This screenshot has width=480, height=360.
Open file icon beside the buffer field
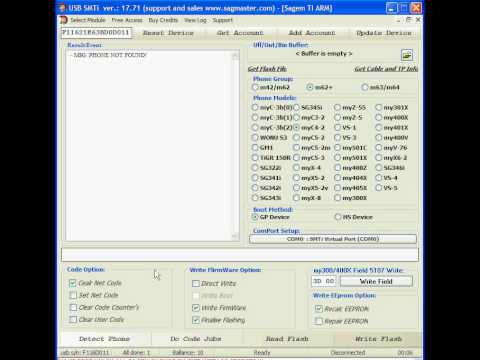coord(407,55)
